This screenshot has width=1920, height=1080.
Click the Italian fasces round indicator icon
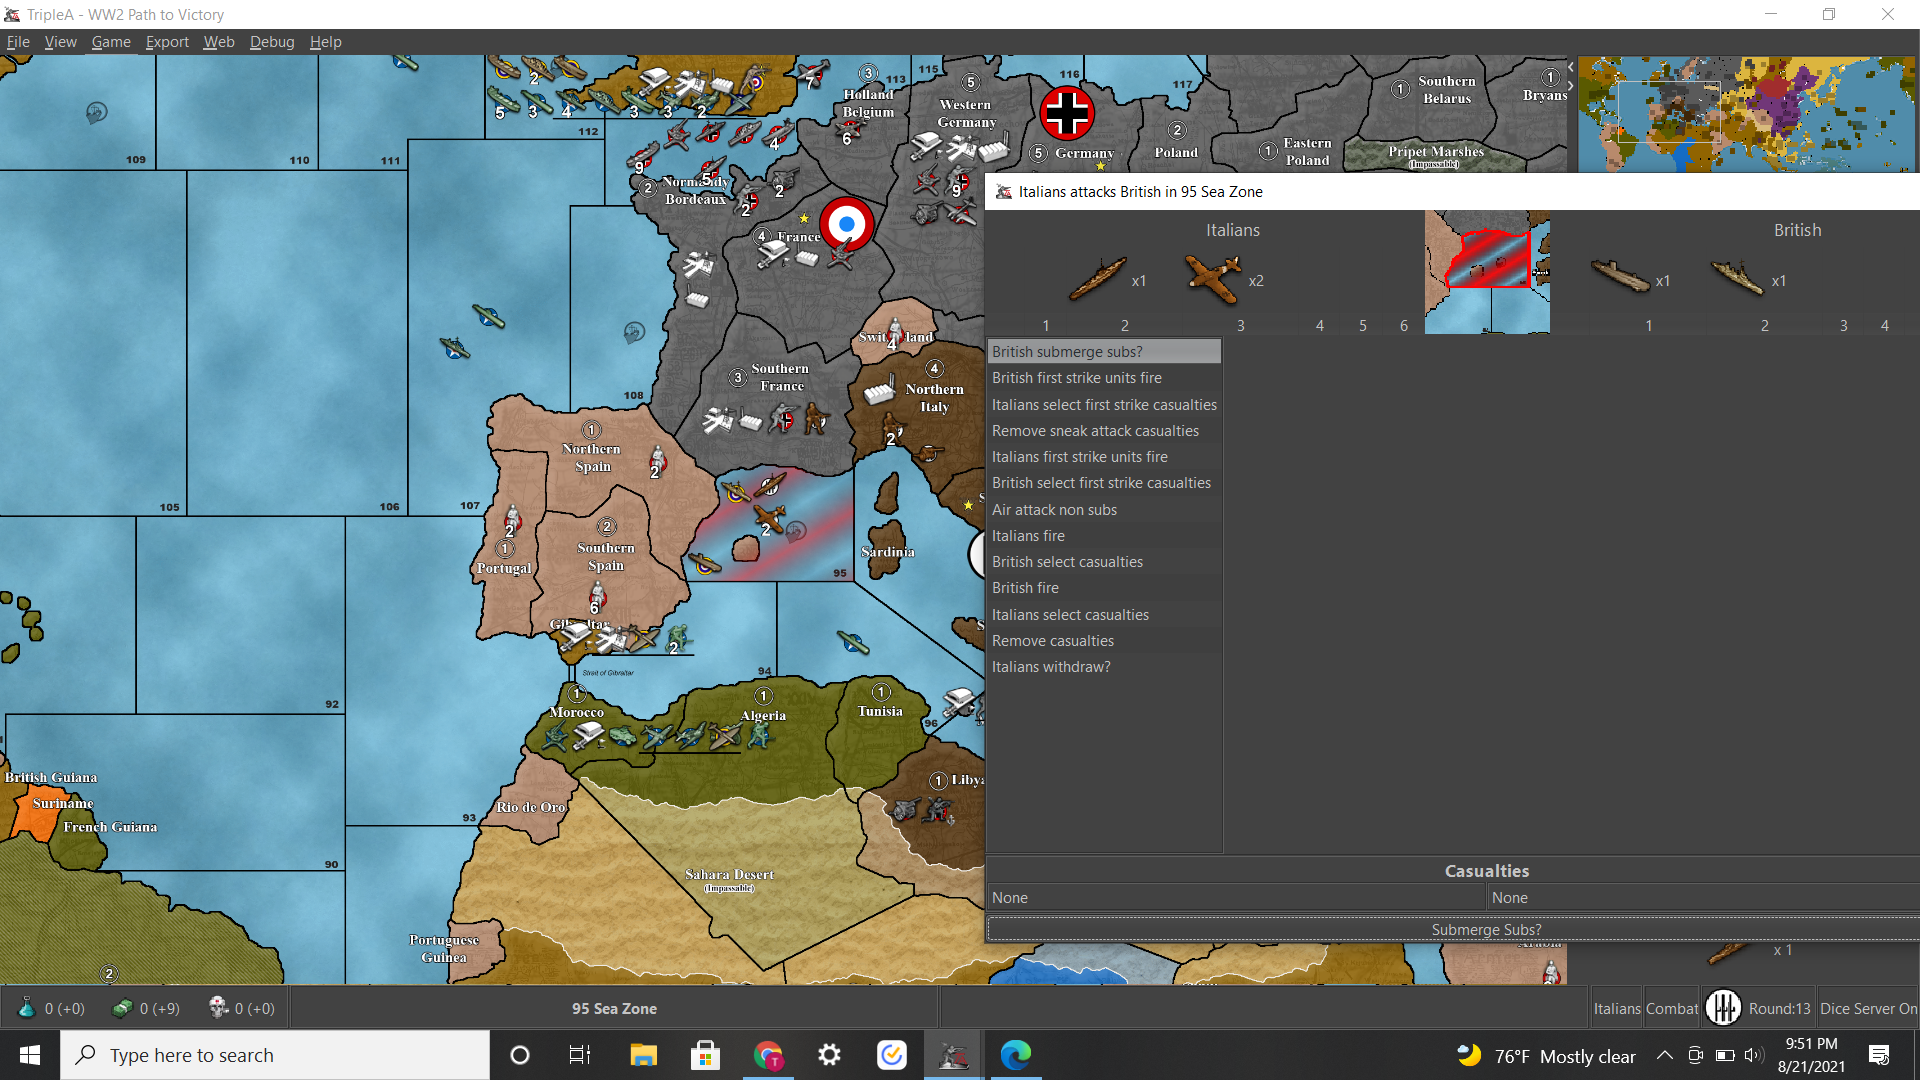click(x=1723, y=1008)
